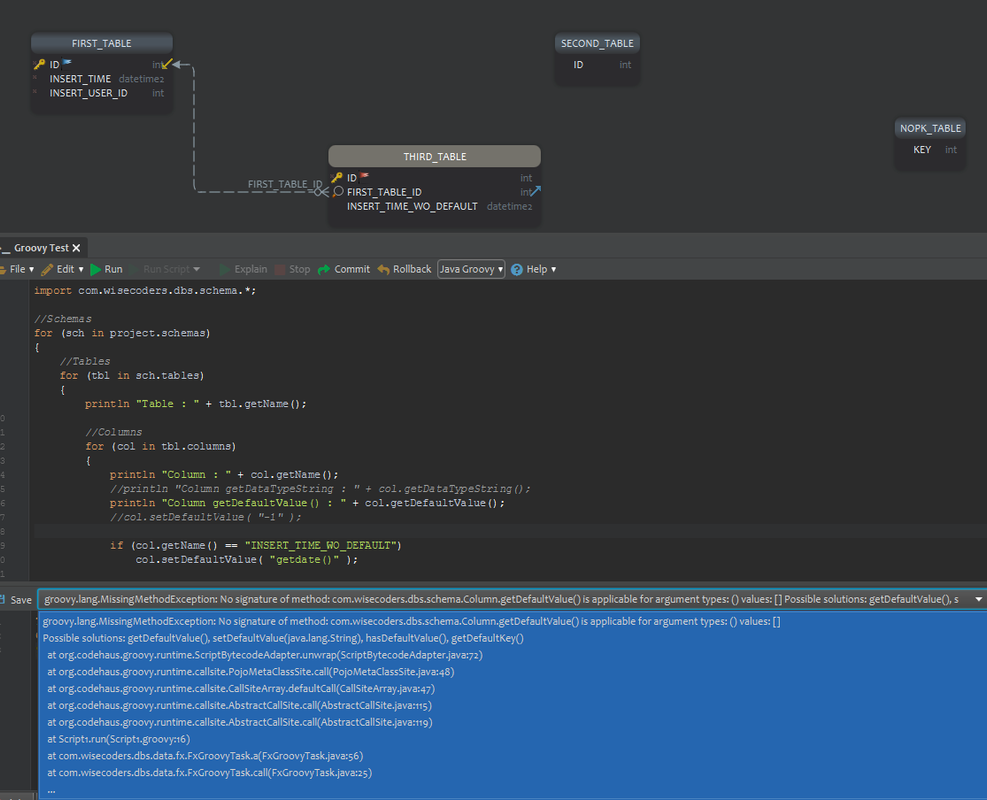Click INSERT_USER_ID column in FIRST_TABLE

[x=88, y=93]
